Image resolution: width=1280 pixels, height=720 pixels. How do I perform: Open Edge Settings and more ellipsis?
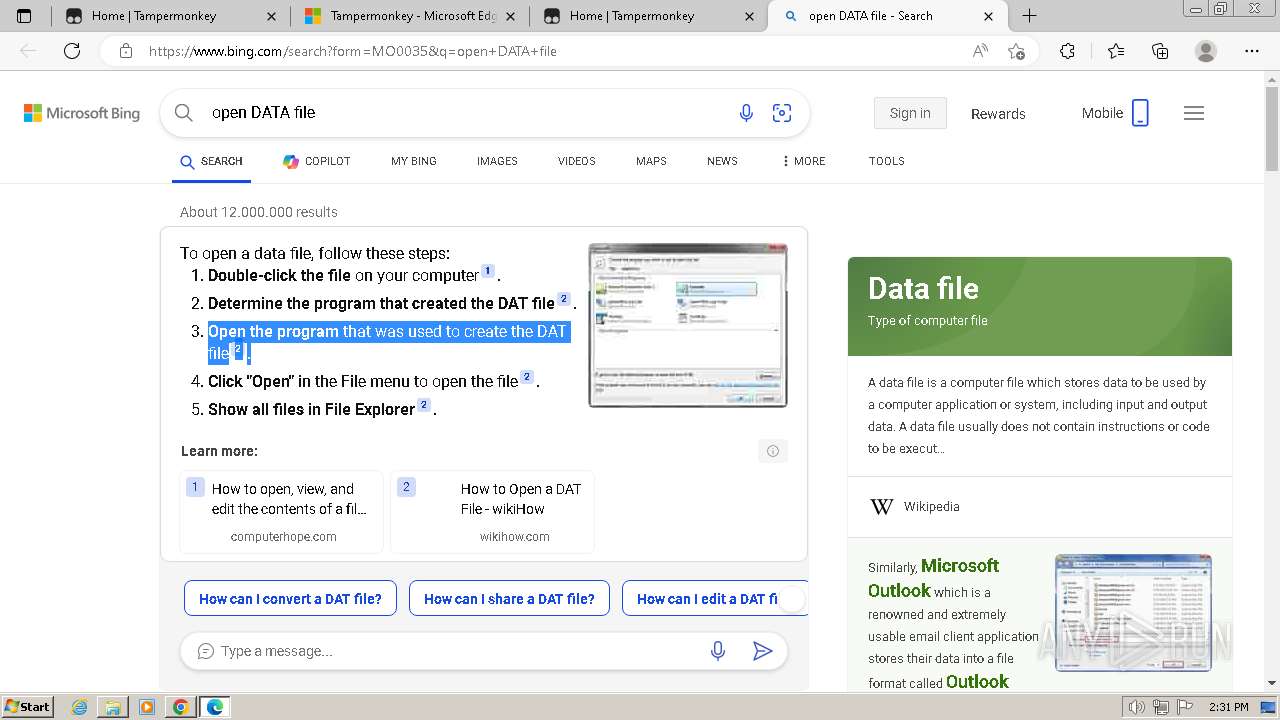tap(1252, 51)
